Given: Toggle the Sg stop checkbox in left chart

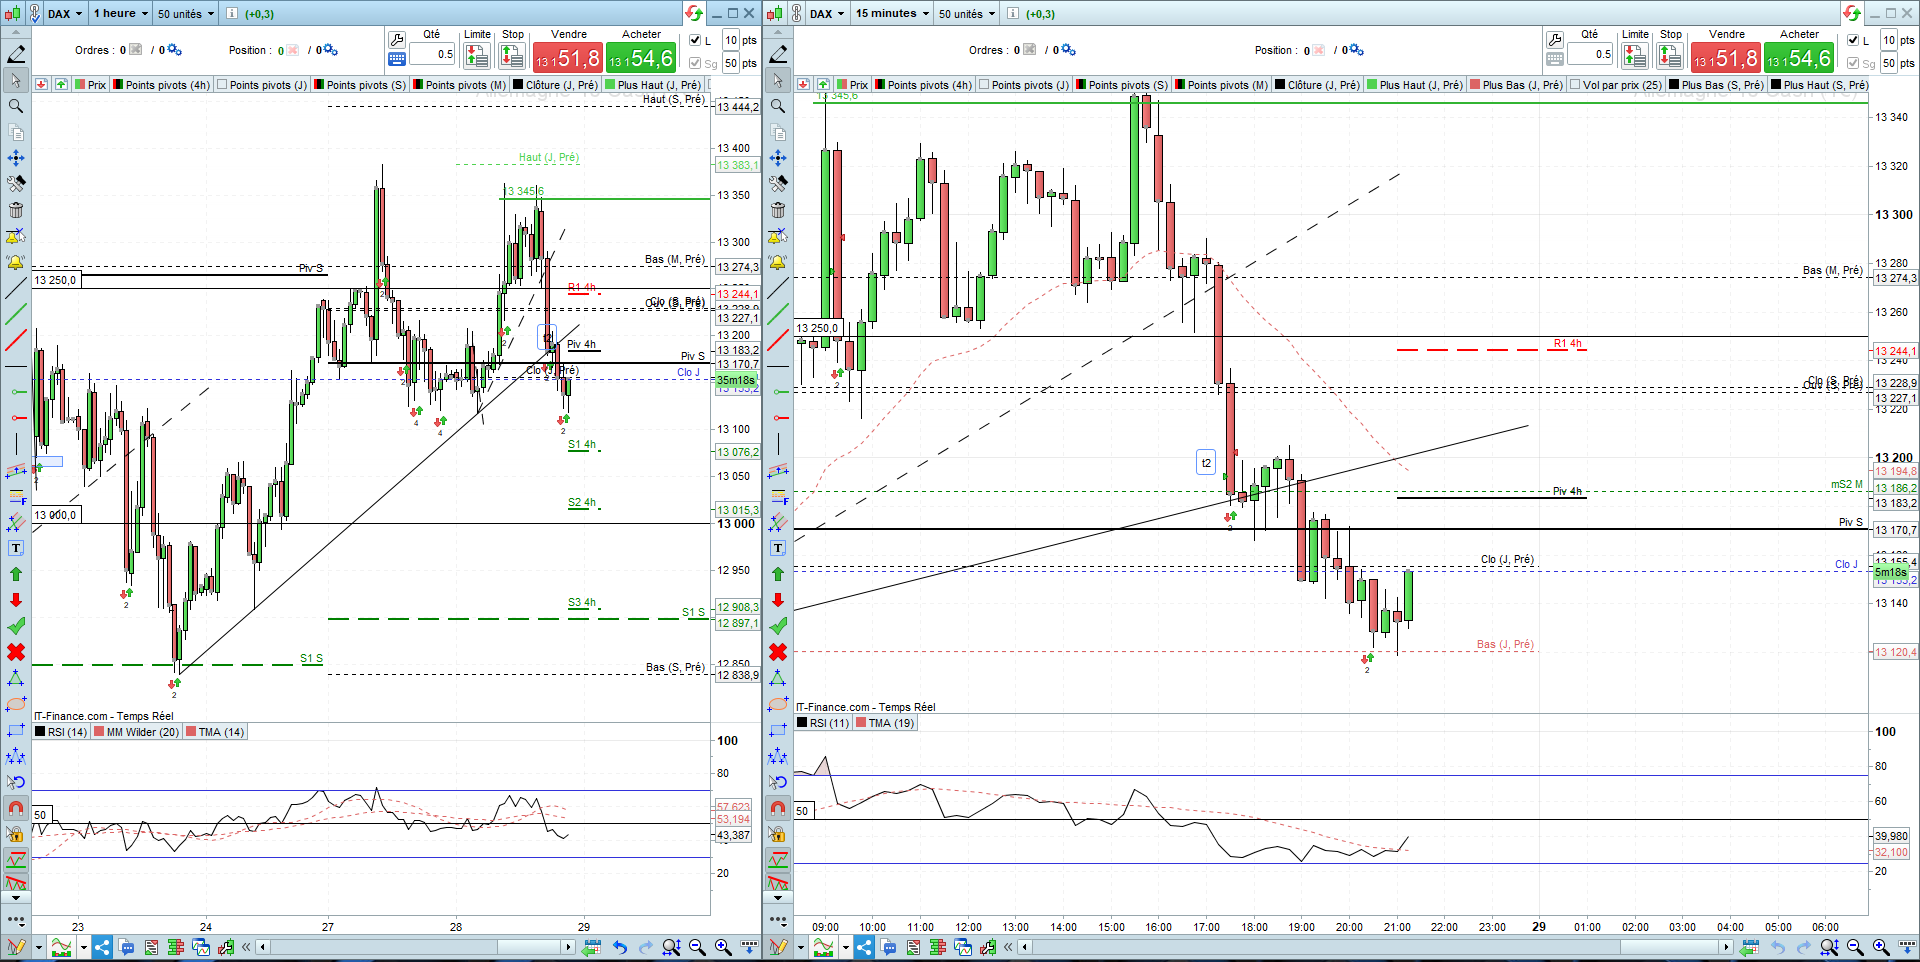Looking at the screenshot, I should coord(696,63).
